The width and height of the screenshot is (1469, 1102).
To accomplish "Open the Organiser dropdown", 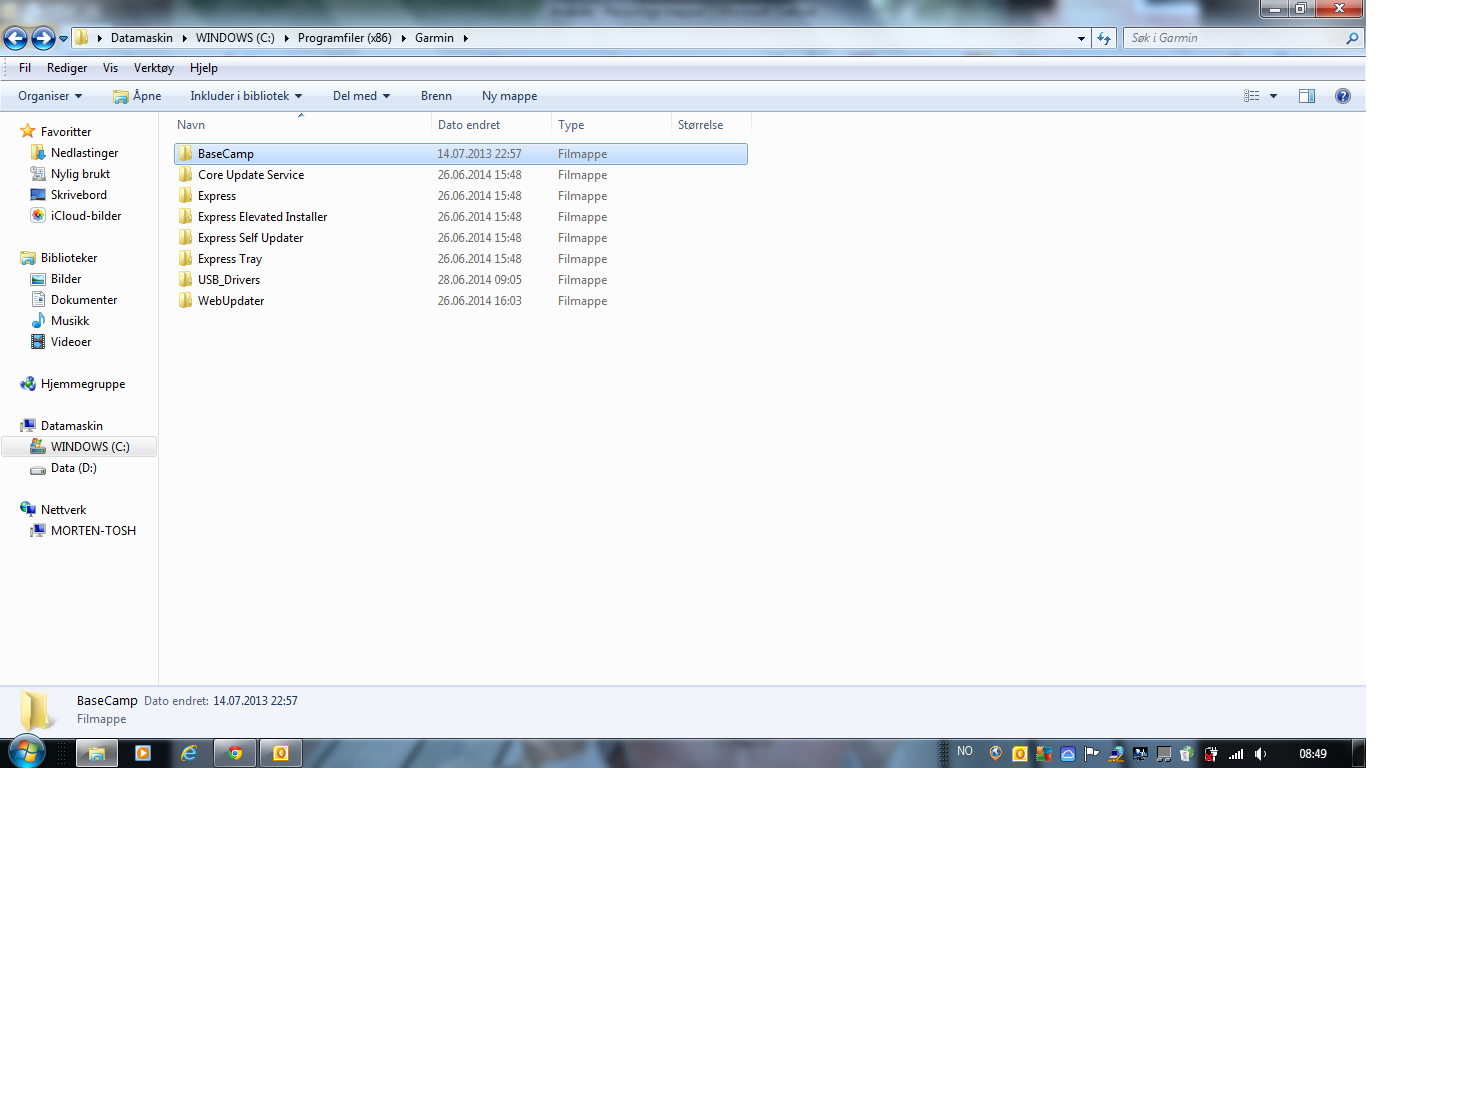I will 50,96.
